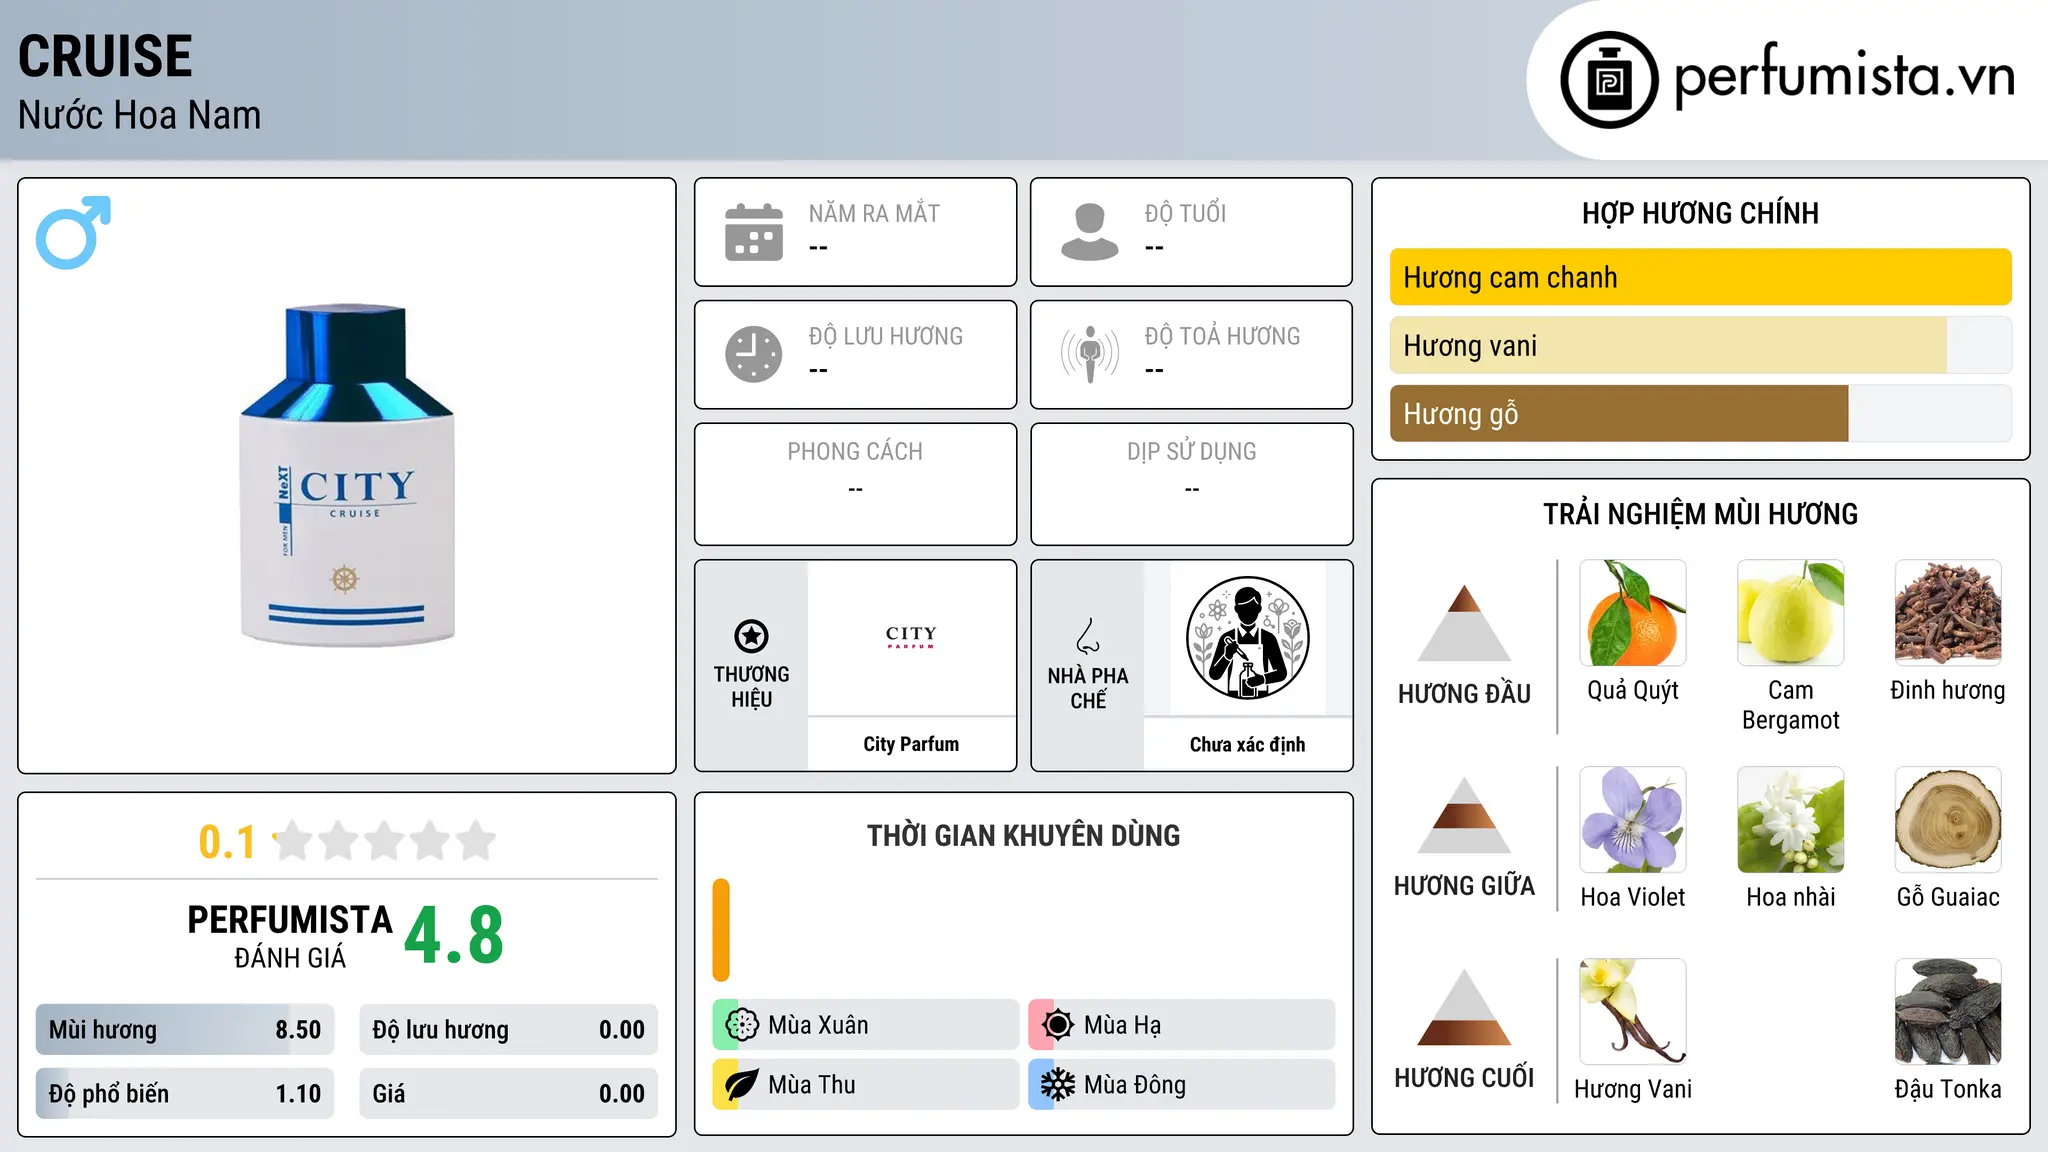Open the Gỗ Guaiac note image
The height and width of the screenshot is (1152, 2048).
click(1948, 820)
